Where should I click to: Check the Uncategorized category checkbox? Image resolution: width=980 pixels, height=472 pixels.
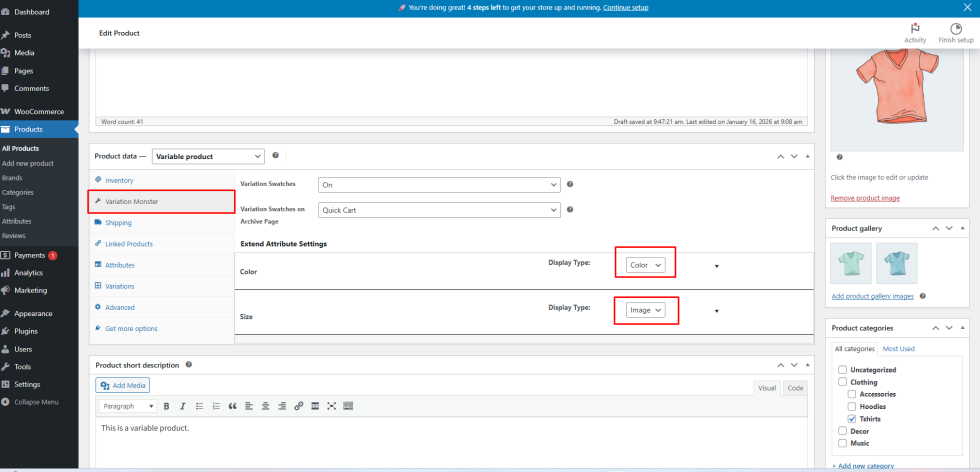(842, 370)
